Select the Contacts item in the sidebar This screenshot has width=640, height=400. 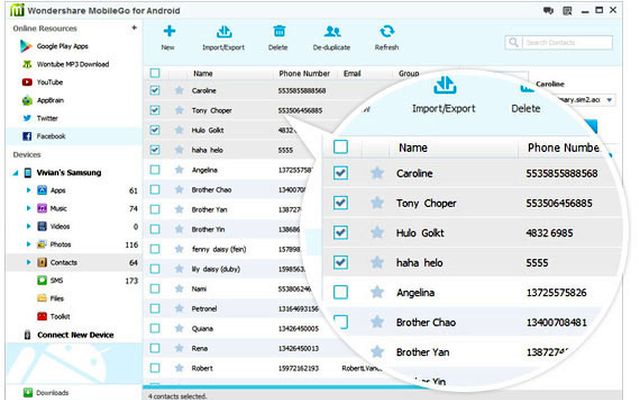[x=64, y=262]
